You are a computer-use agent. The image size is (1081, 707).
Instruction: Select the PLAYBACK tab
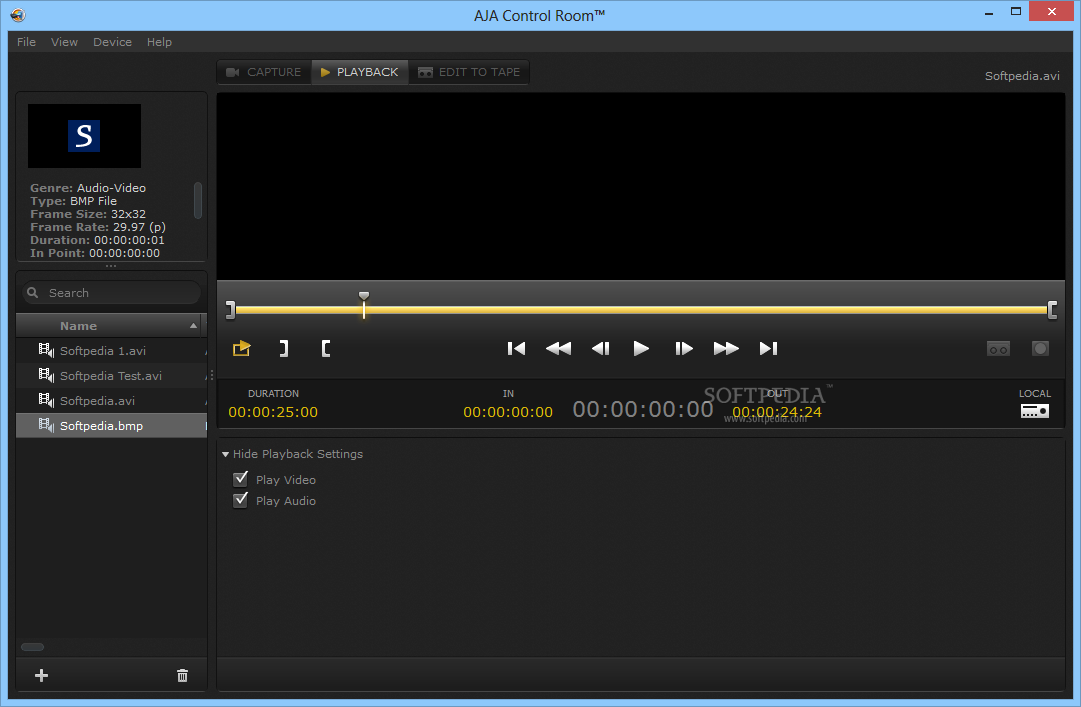360,72
